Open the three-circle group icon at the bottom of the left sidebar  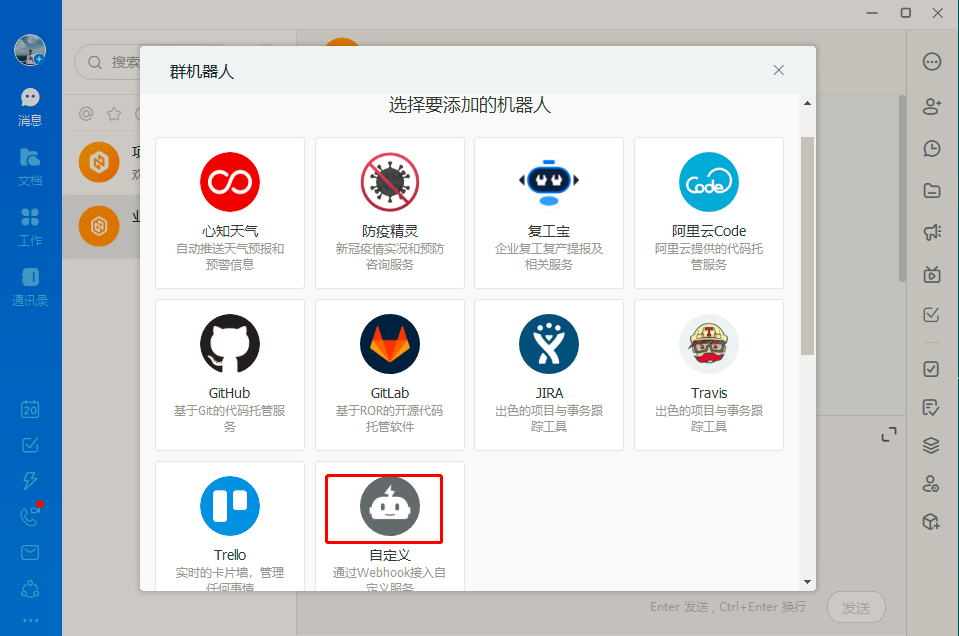(30, 589)
